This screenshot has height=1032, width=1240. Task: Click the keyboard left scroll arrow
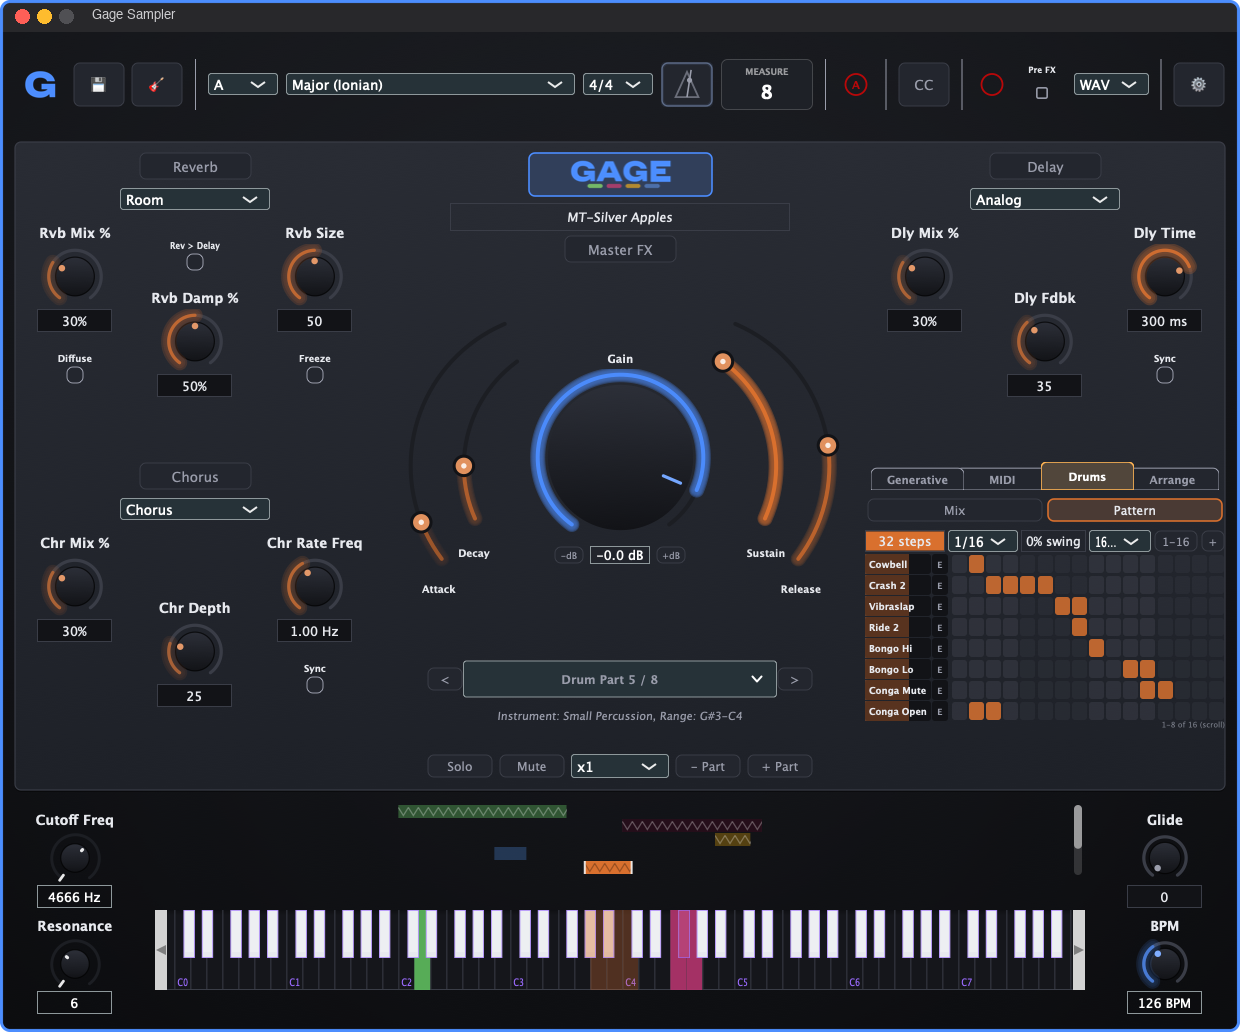click(161, 950)
